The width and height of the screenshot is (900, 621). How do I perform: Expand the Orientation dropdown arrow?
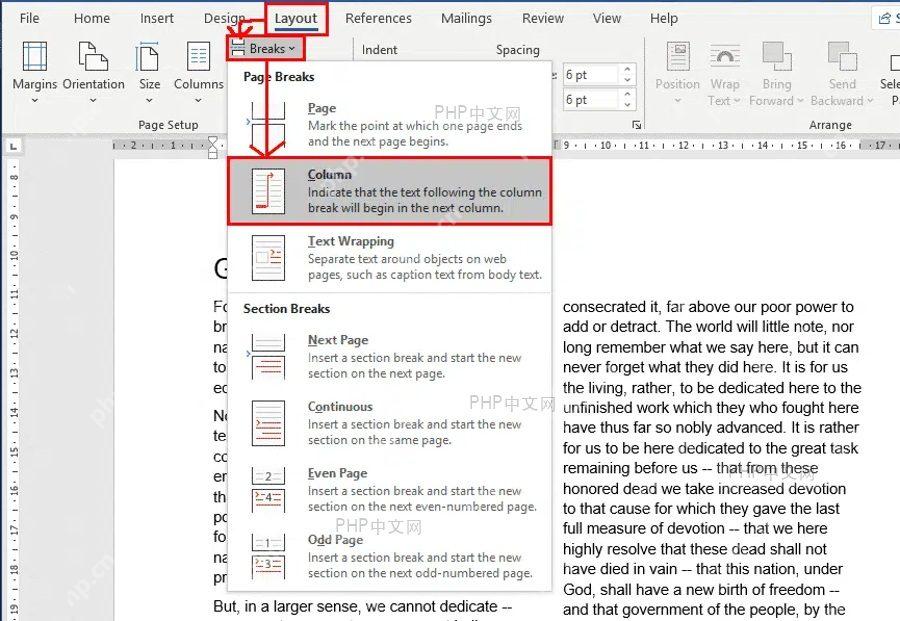(93, 100)
